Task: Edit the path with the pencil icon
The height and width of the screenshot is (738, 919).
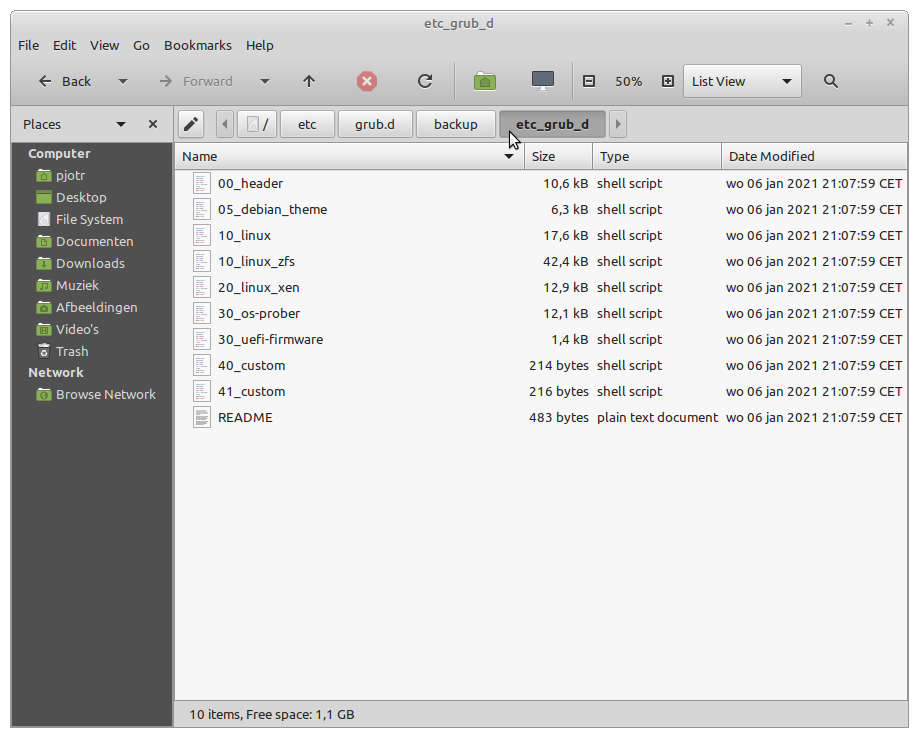Action: point(190,123)
